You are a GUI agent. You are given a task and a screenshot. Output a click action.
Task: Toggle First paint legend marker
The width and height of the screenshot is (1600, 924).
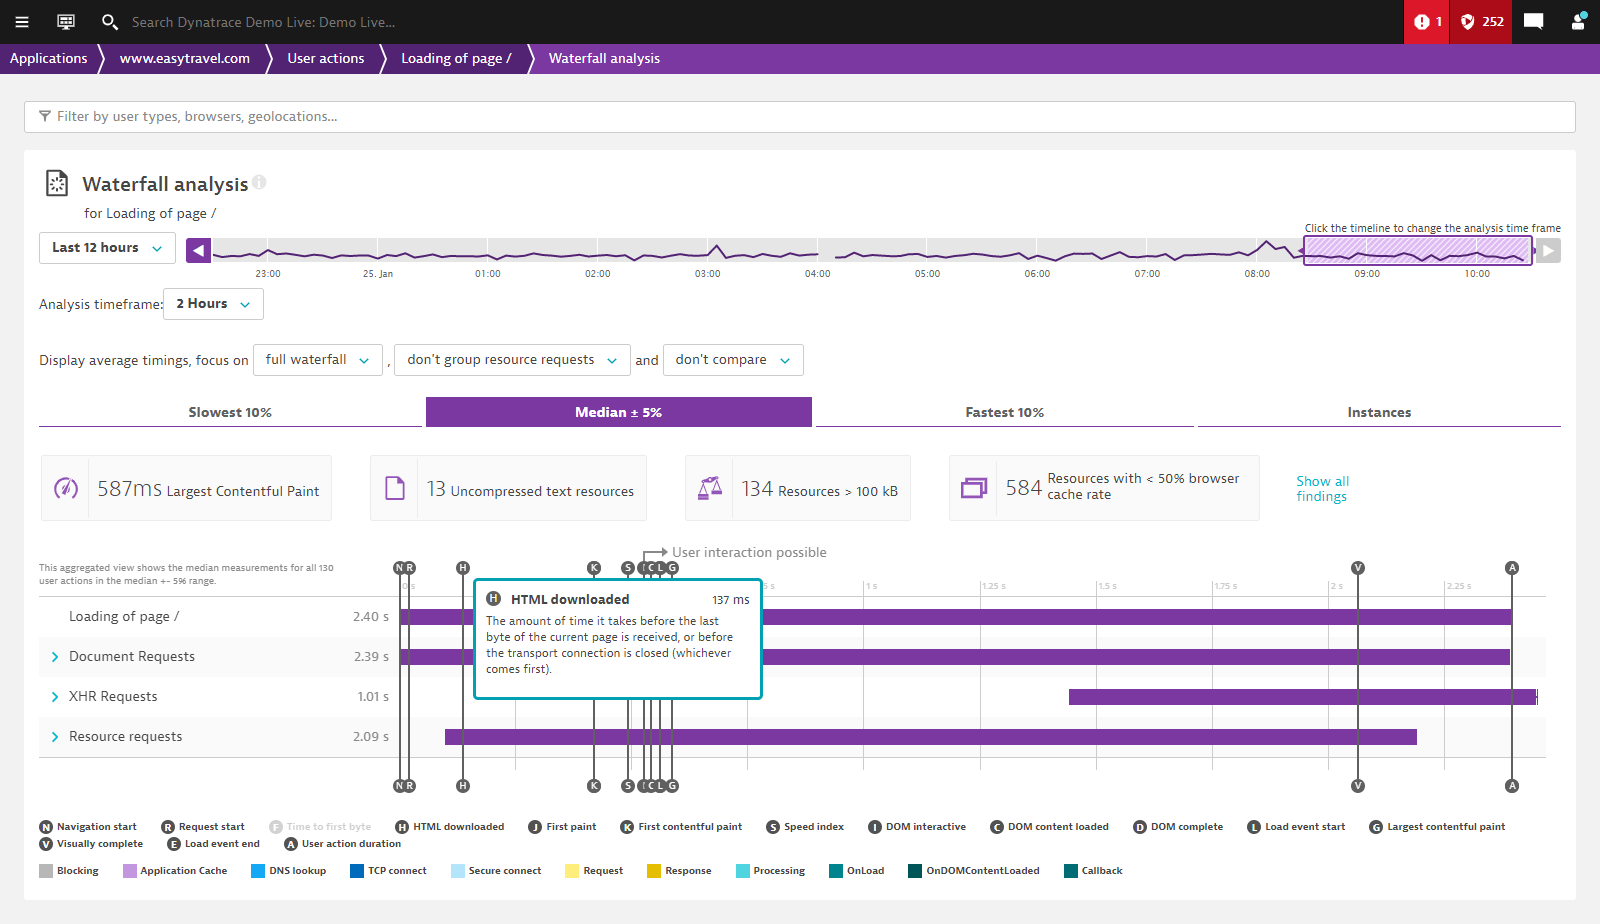pyautogui.click(x=563, y=827)
